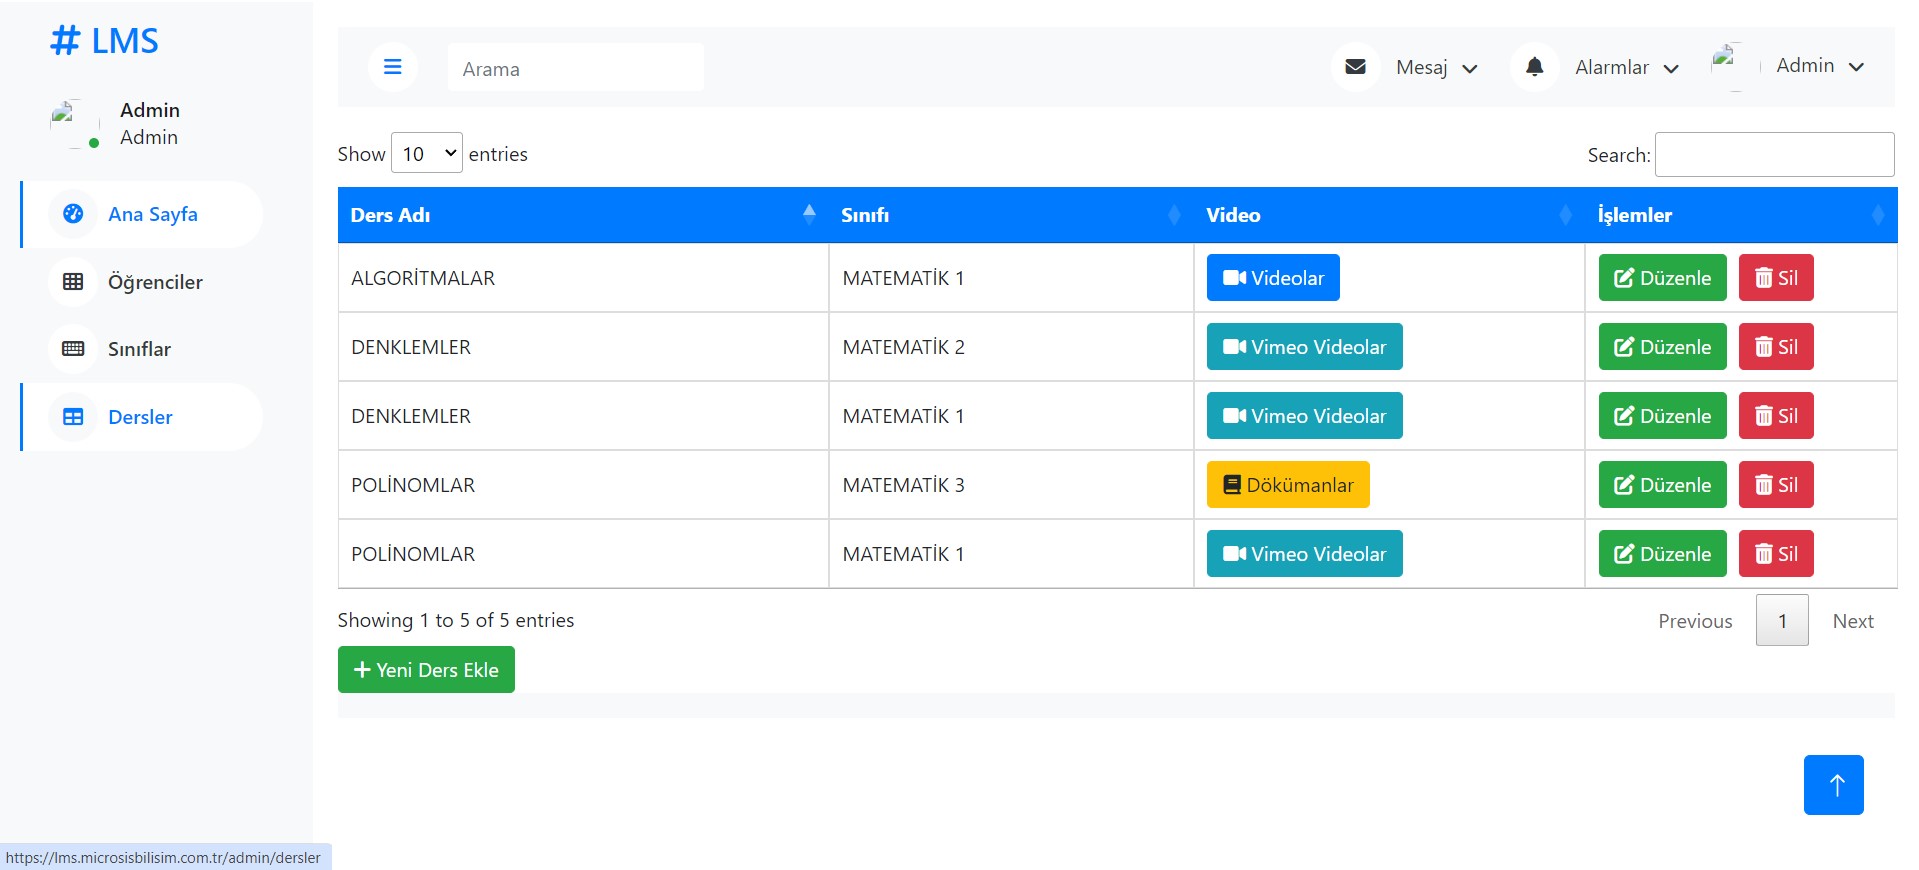Focus the table Search input field

pyautogui.click(x=1773, y=155)
